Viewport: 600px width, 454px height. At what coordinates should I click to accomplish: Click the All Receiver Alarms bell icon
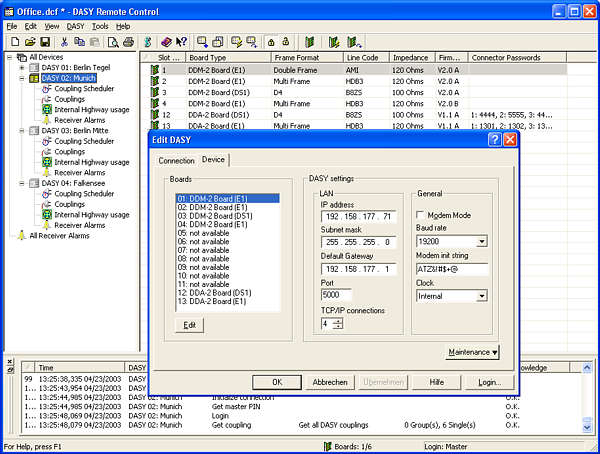(x=21, y=236)
